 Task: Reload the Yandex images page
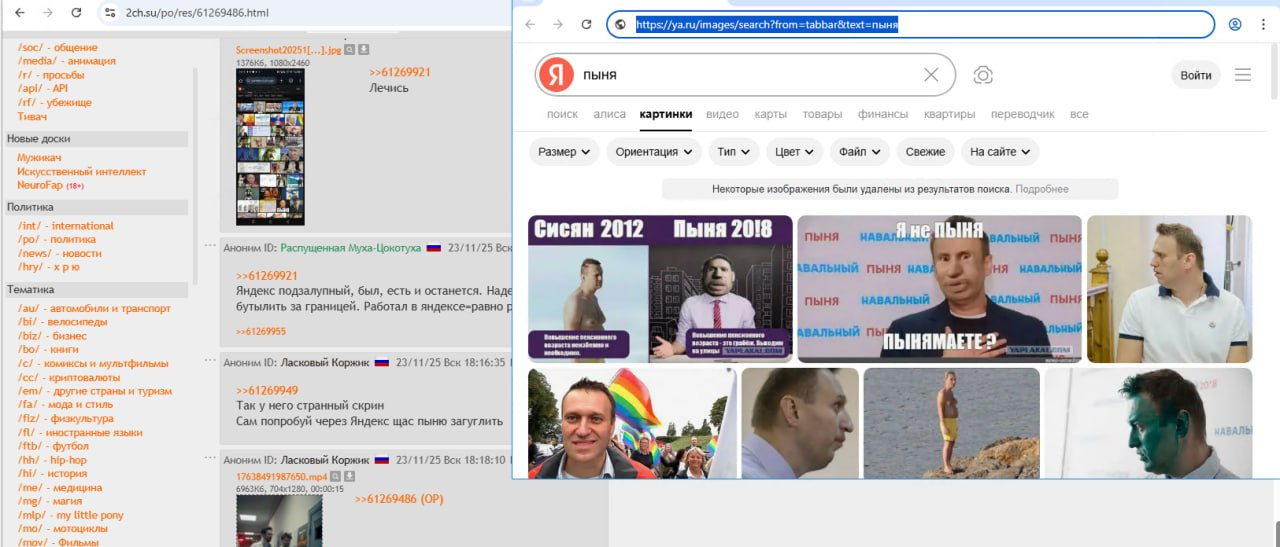coord(587,24)
